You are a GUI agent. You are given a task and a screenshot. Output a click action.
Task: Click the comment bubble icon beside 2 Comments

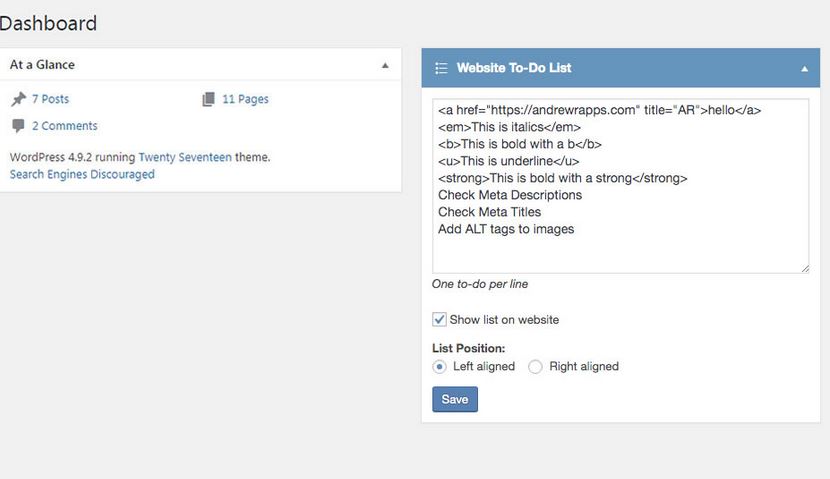(x=19, y=126)
